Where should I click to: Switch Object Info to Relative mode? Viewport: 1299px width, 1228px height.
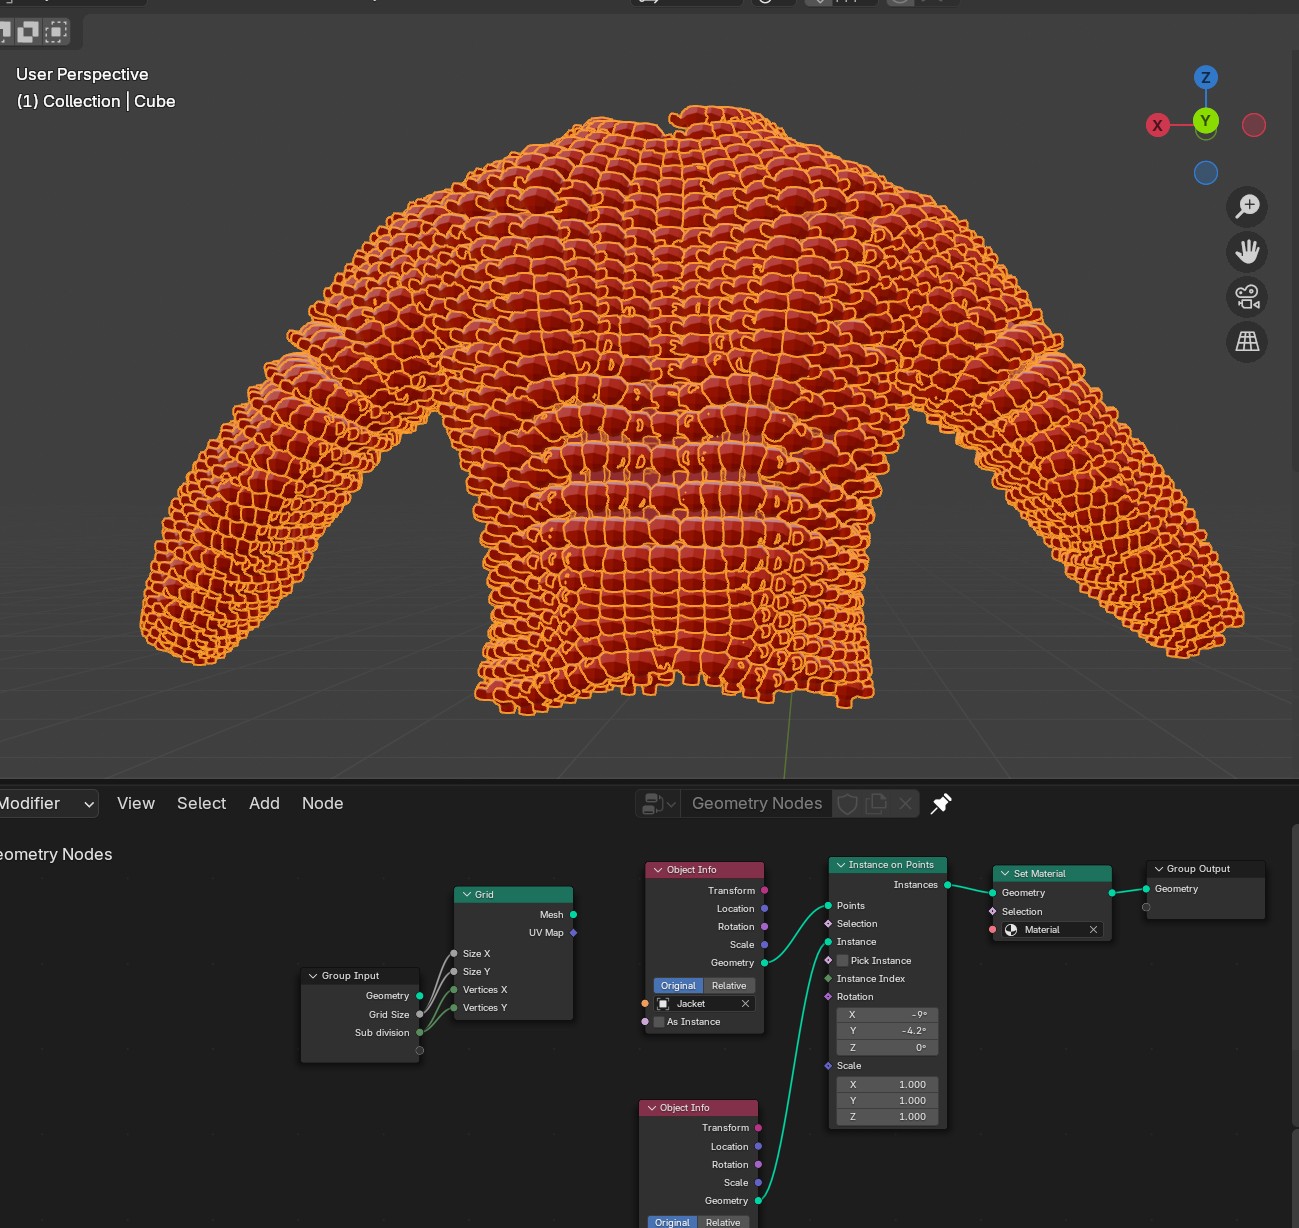(x=729, y=986)
